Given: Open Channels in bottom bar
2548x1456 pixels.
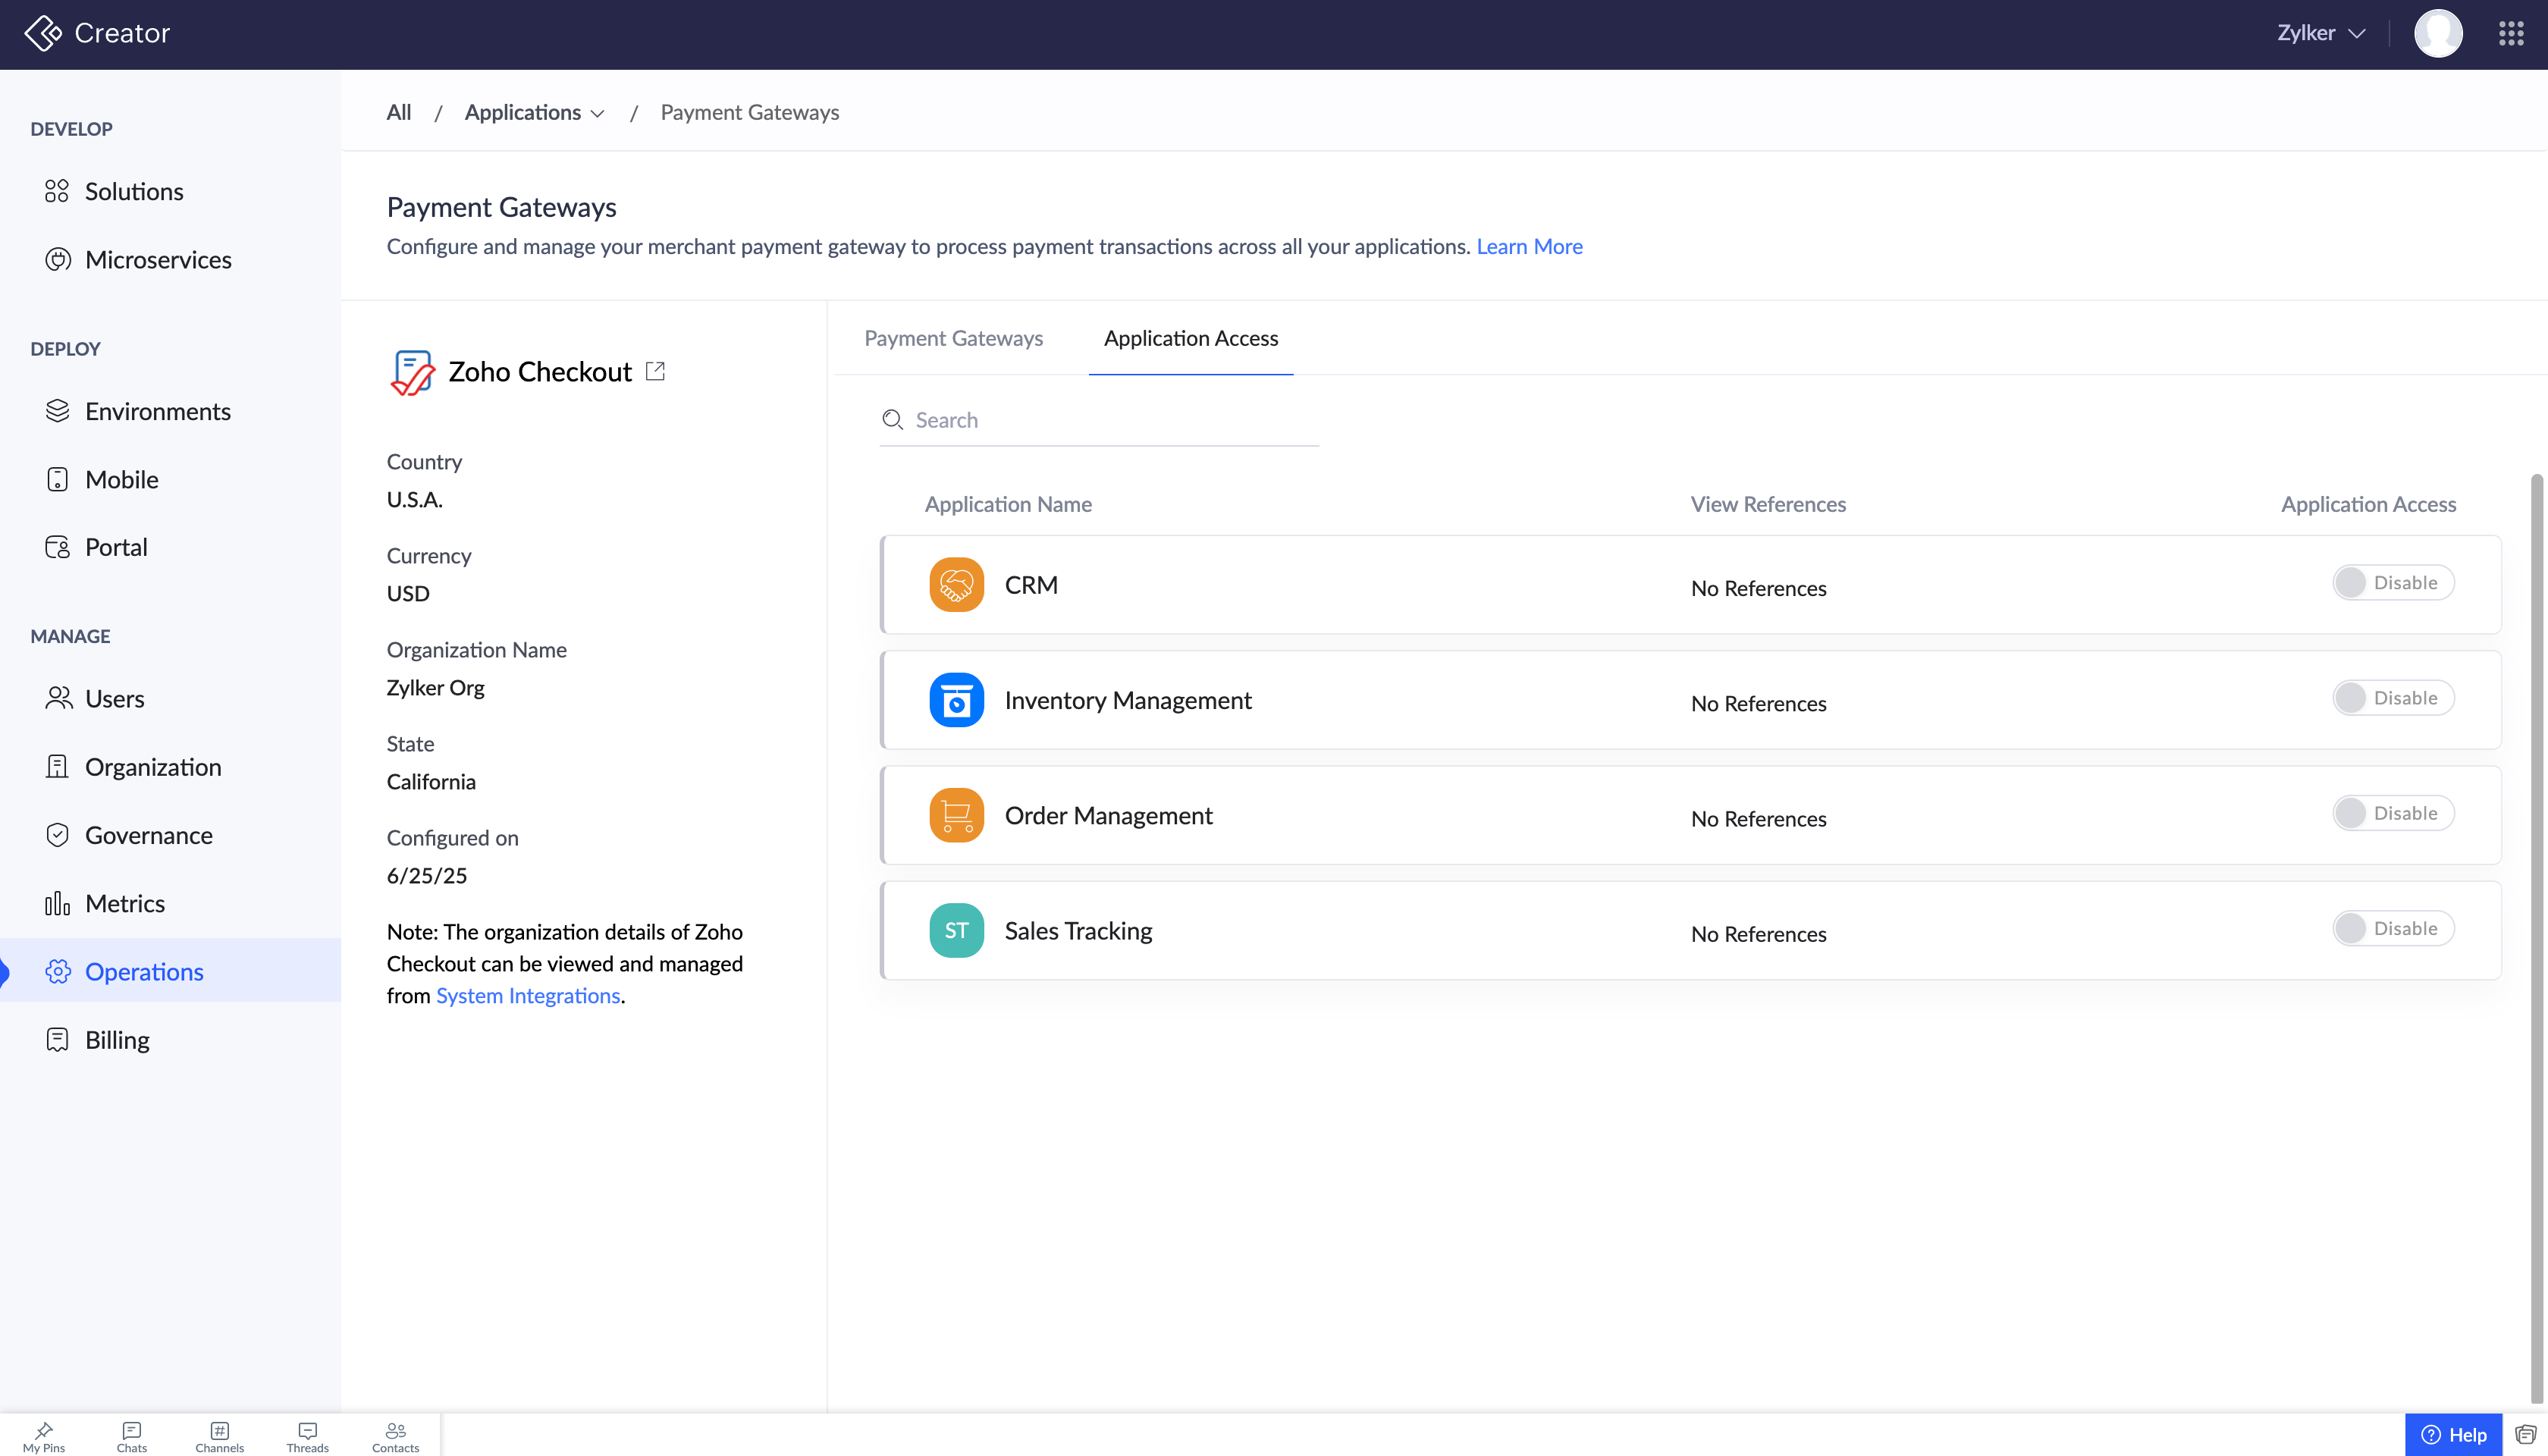Looking at the screenshot, I should pos(219,1436).
